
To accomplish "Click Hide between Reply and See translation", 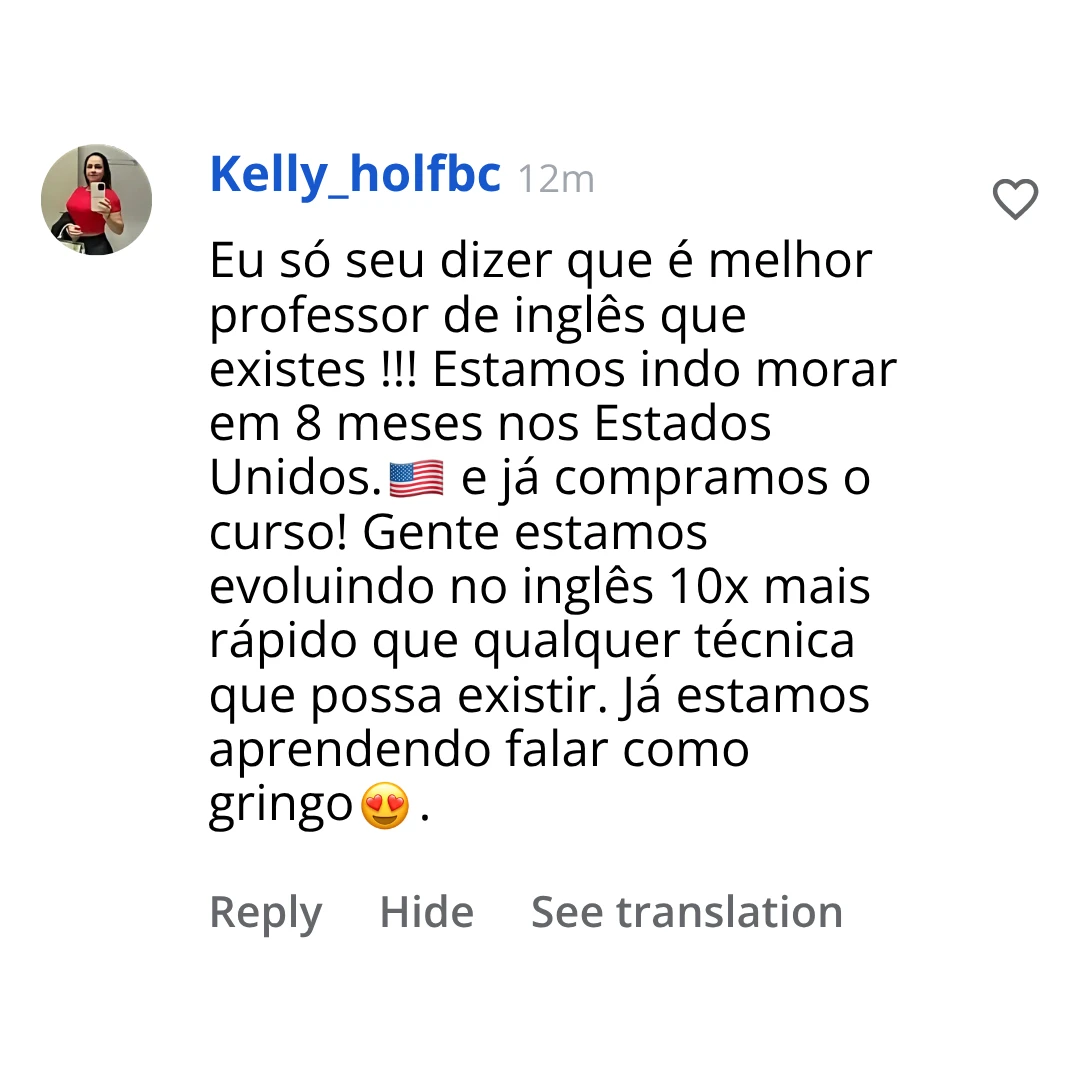I will (426, 911).
